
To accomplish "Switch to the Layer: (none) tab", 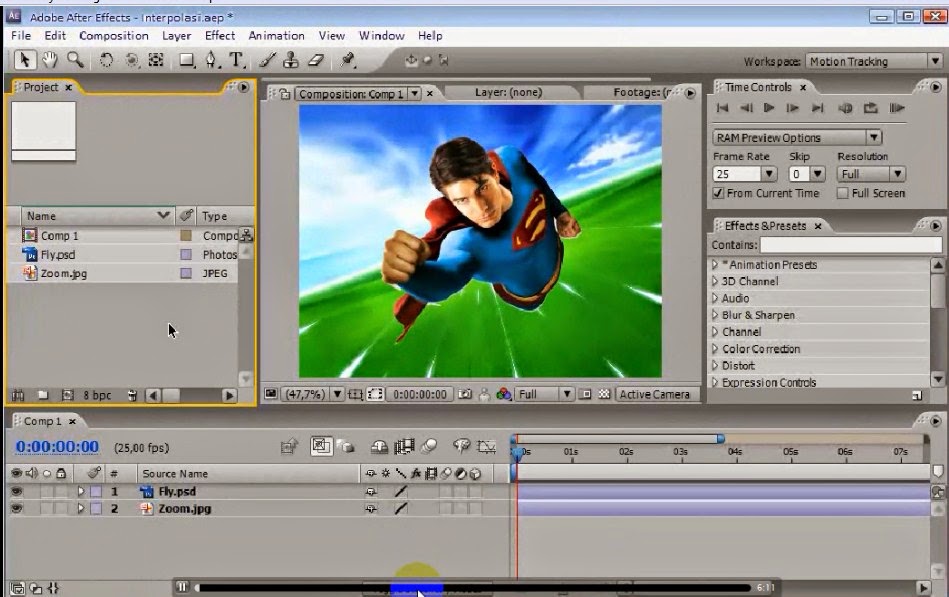I will click(x=508, y=93).
